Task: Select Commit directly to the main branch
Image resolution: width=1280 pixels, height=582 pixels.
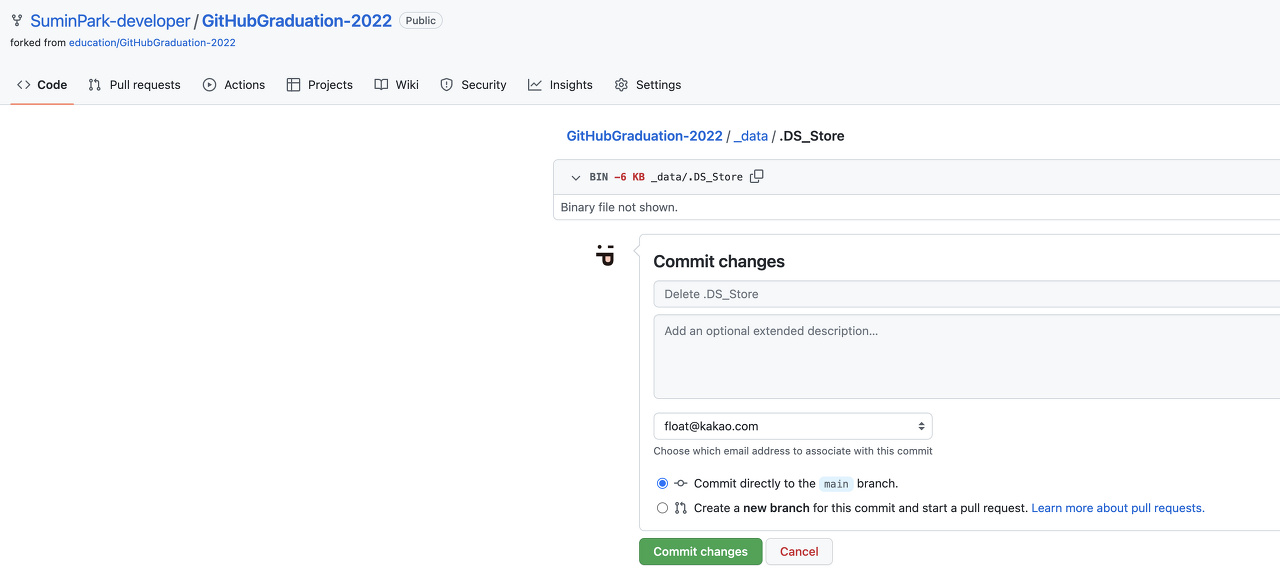Action: (x=662, y=483)
